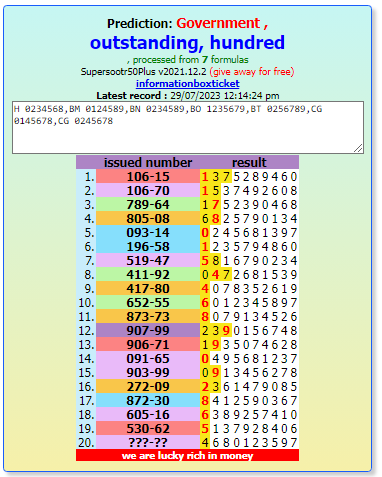The width and height of the screenshot is (382, 477).
Task: Click result row 2361479085
Action: tap(249, 386)
